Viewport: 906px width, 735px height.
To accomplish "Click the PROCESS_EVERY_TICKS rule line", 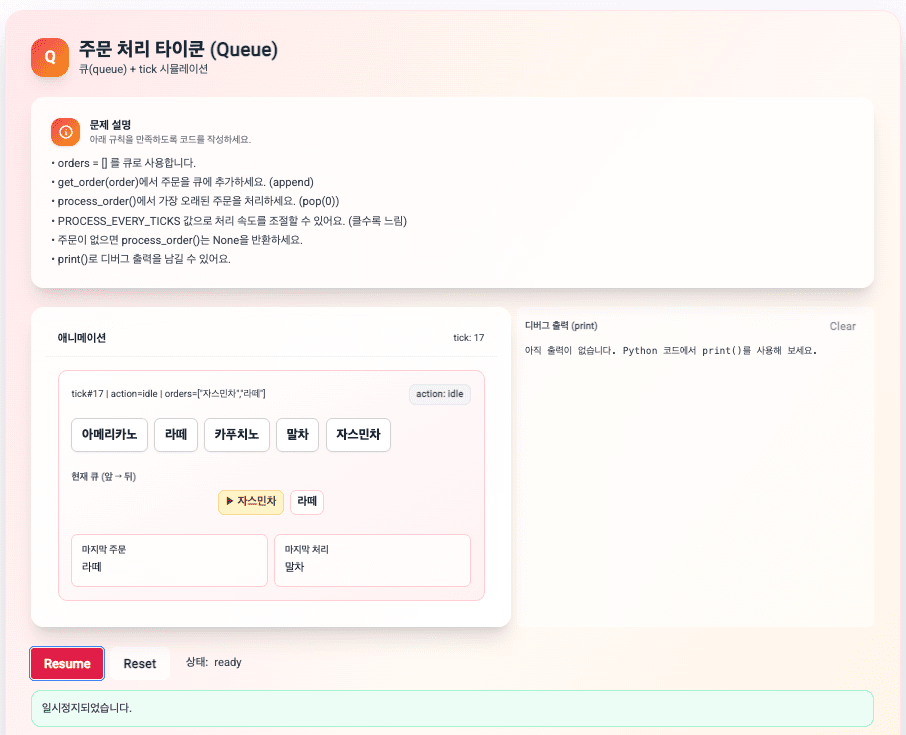I will (x=229, y=221).
